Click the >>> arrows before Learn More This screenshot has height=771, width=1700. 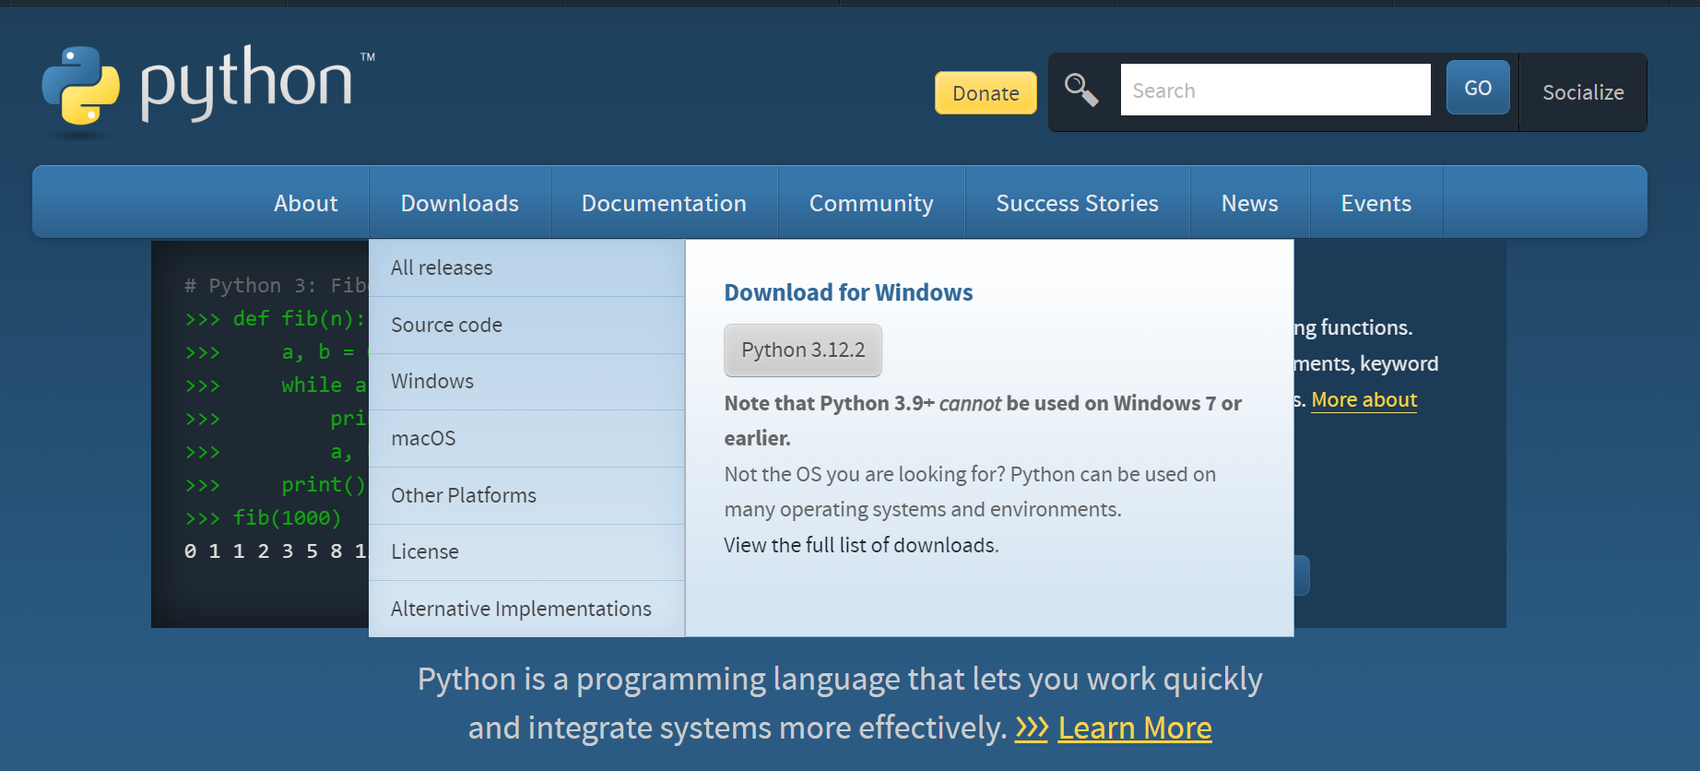tap(1031, 728)
